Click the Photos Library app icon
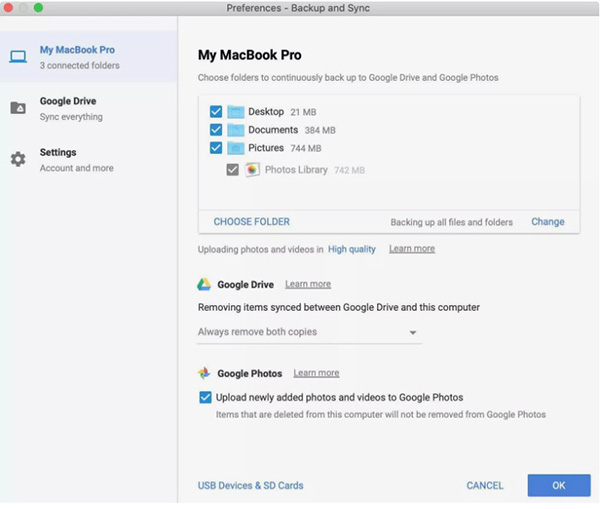 coord(252,170)
